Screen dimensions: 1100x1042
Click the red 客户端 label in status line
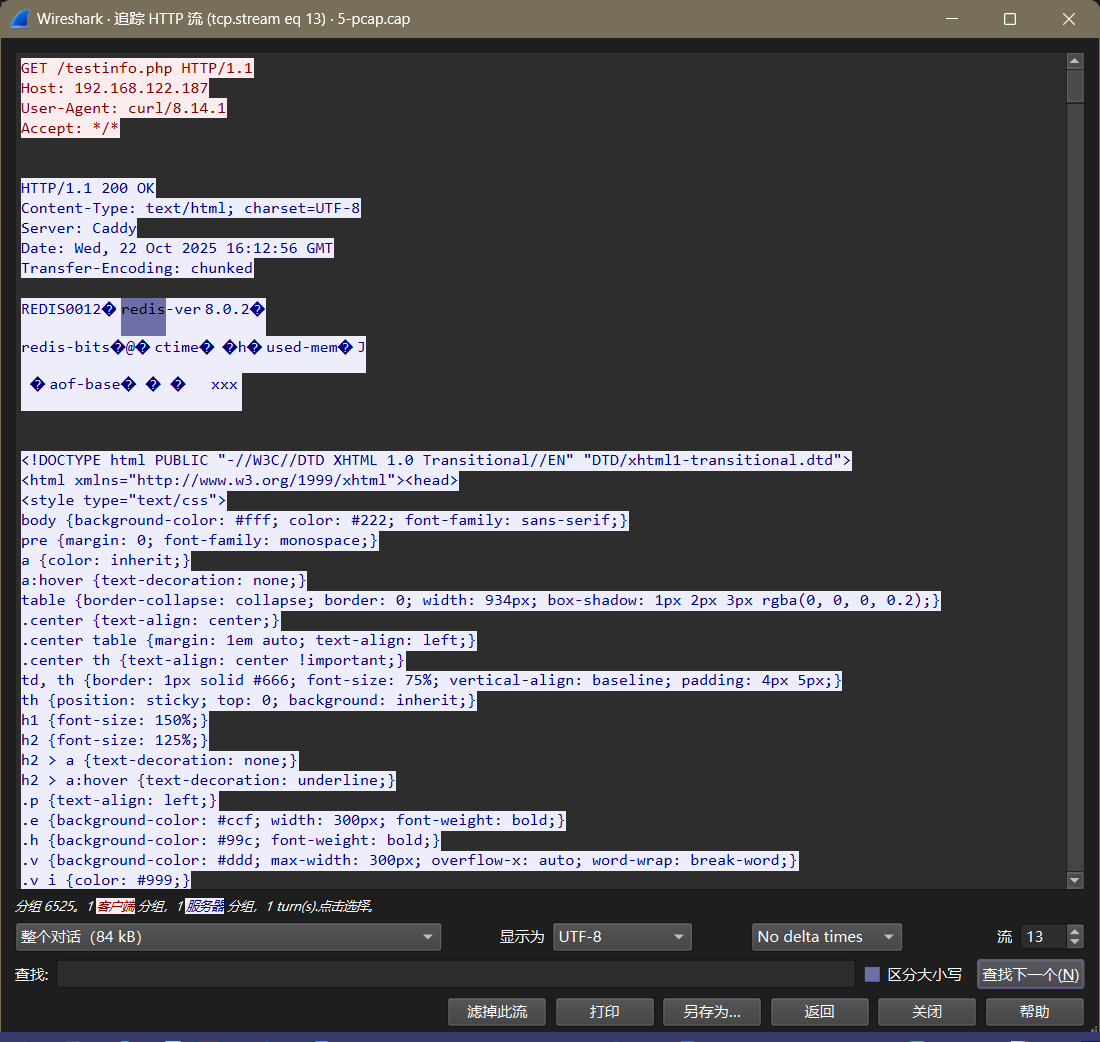click(116, 906)
